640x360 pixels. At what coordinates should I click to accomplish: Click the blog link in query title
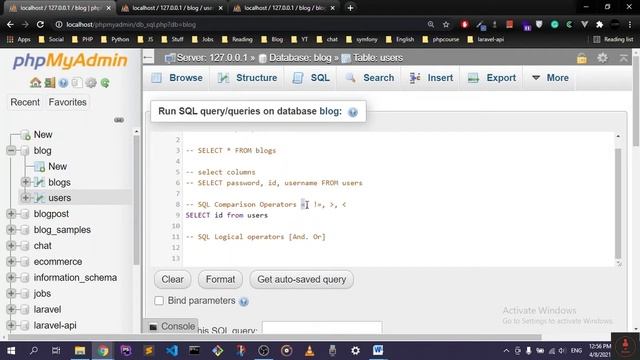tap(330, 111)
